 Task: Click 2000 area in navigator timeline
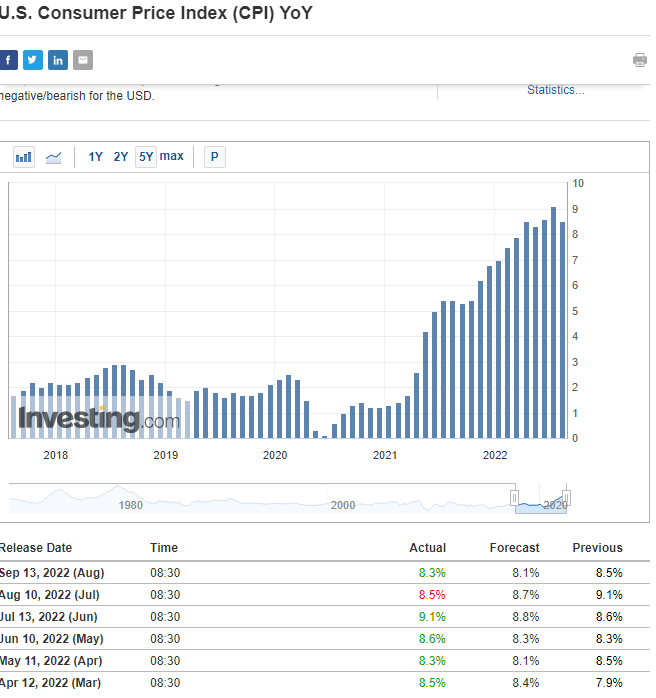(x=343, y=505)
